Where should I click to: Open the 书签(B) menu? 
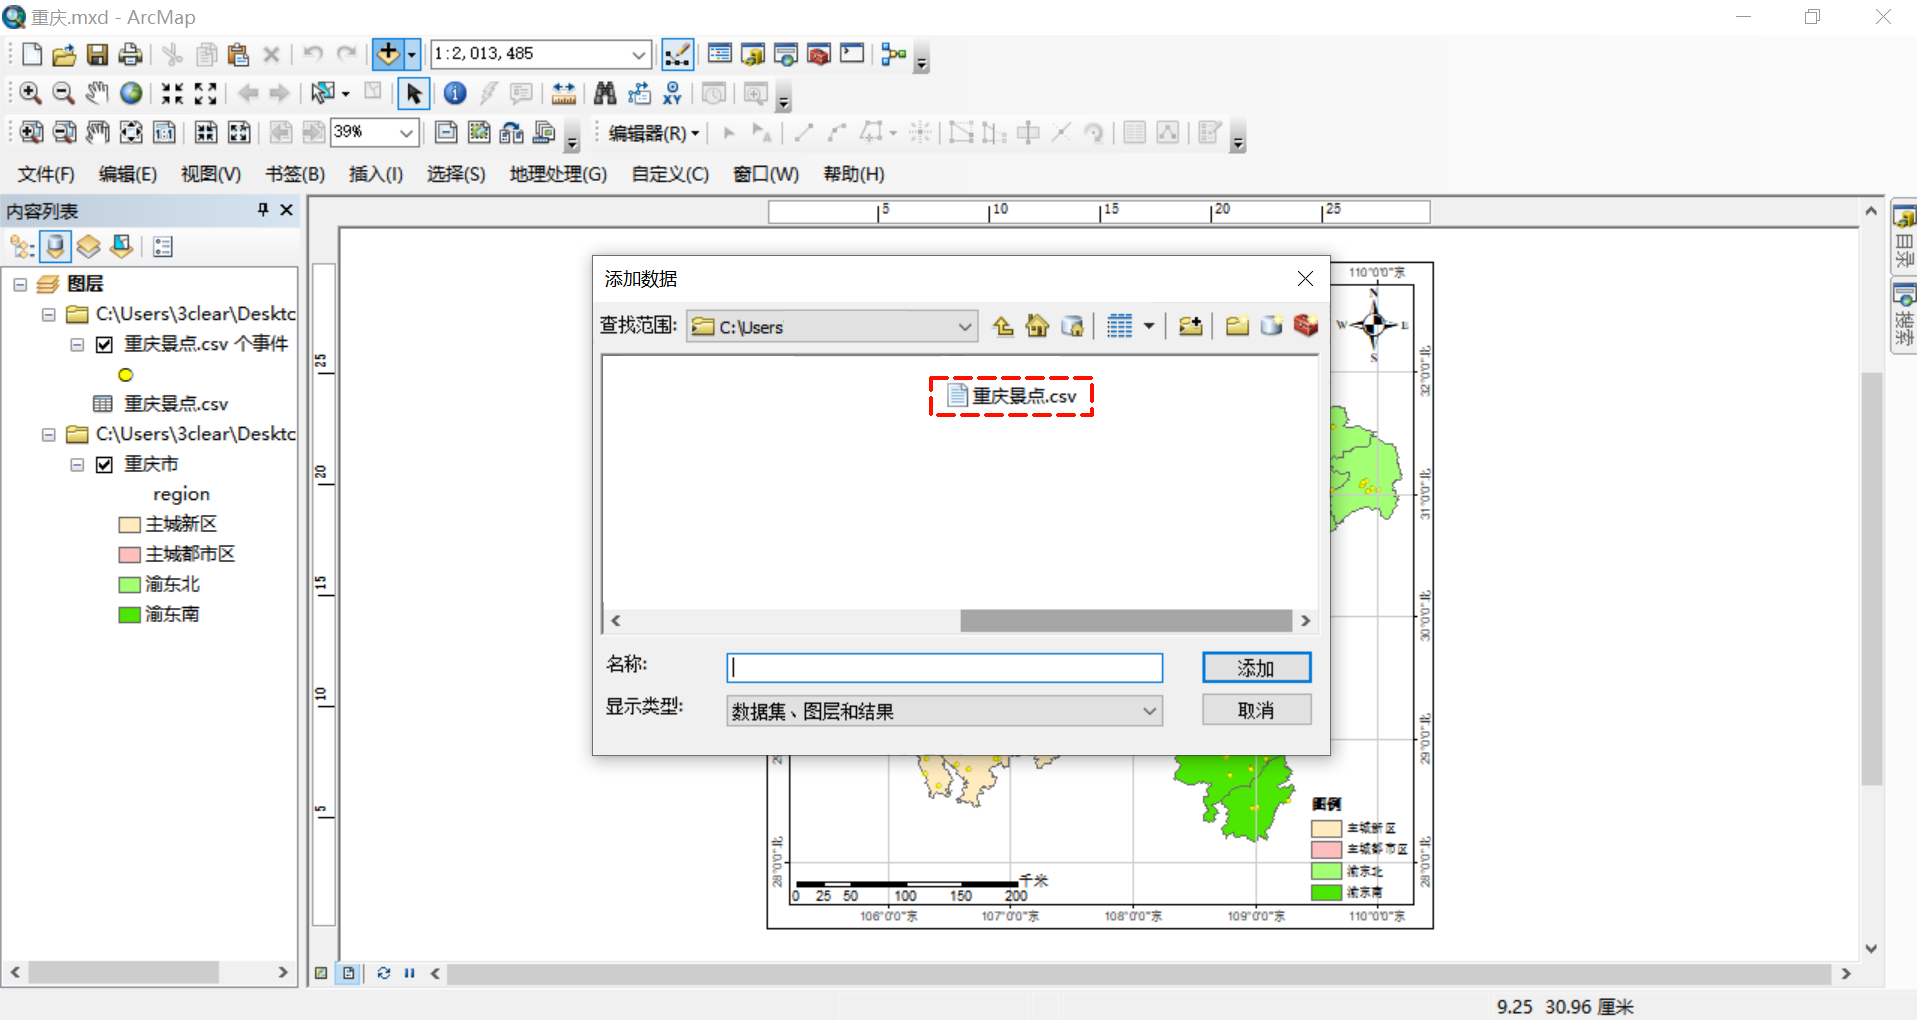293,174
